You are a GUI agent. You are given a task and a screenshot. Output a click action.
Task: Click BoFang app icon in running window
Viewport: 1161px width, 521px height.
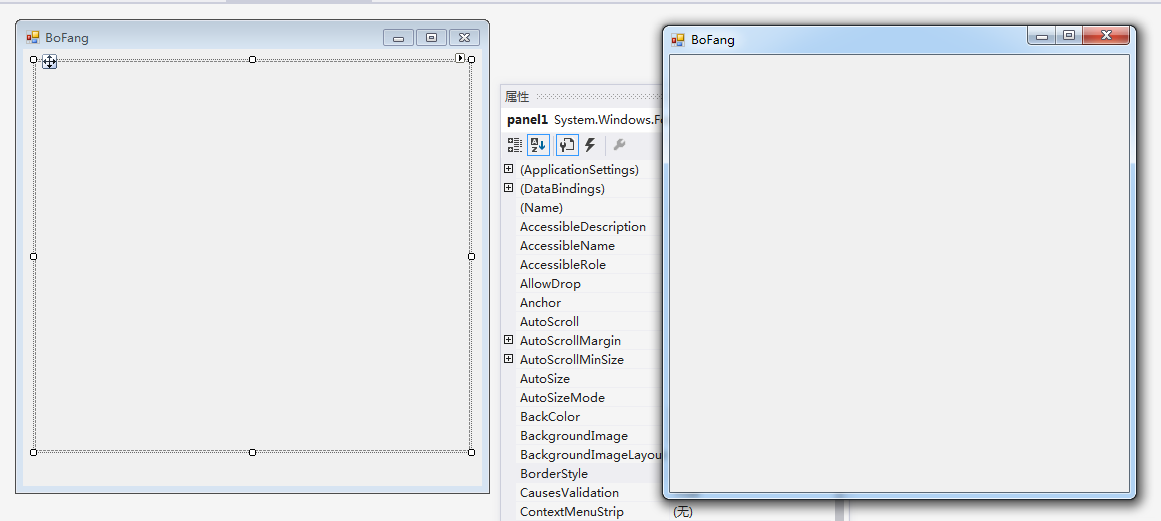coord(677,40)
